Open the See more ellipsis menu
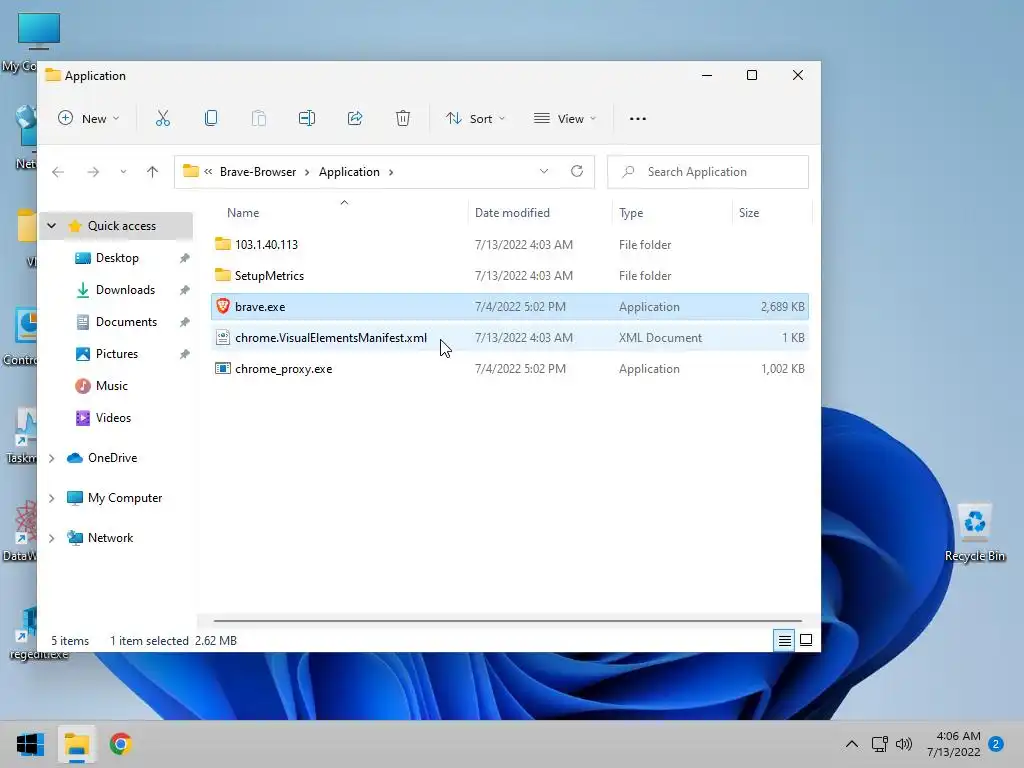The height and width of the screenshot is (768, 1024). pos(637,119)
